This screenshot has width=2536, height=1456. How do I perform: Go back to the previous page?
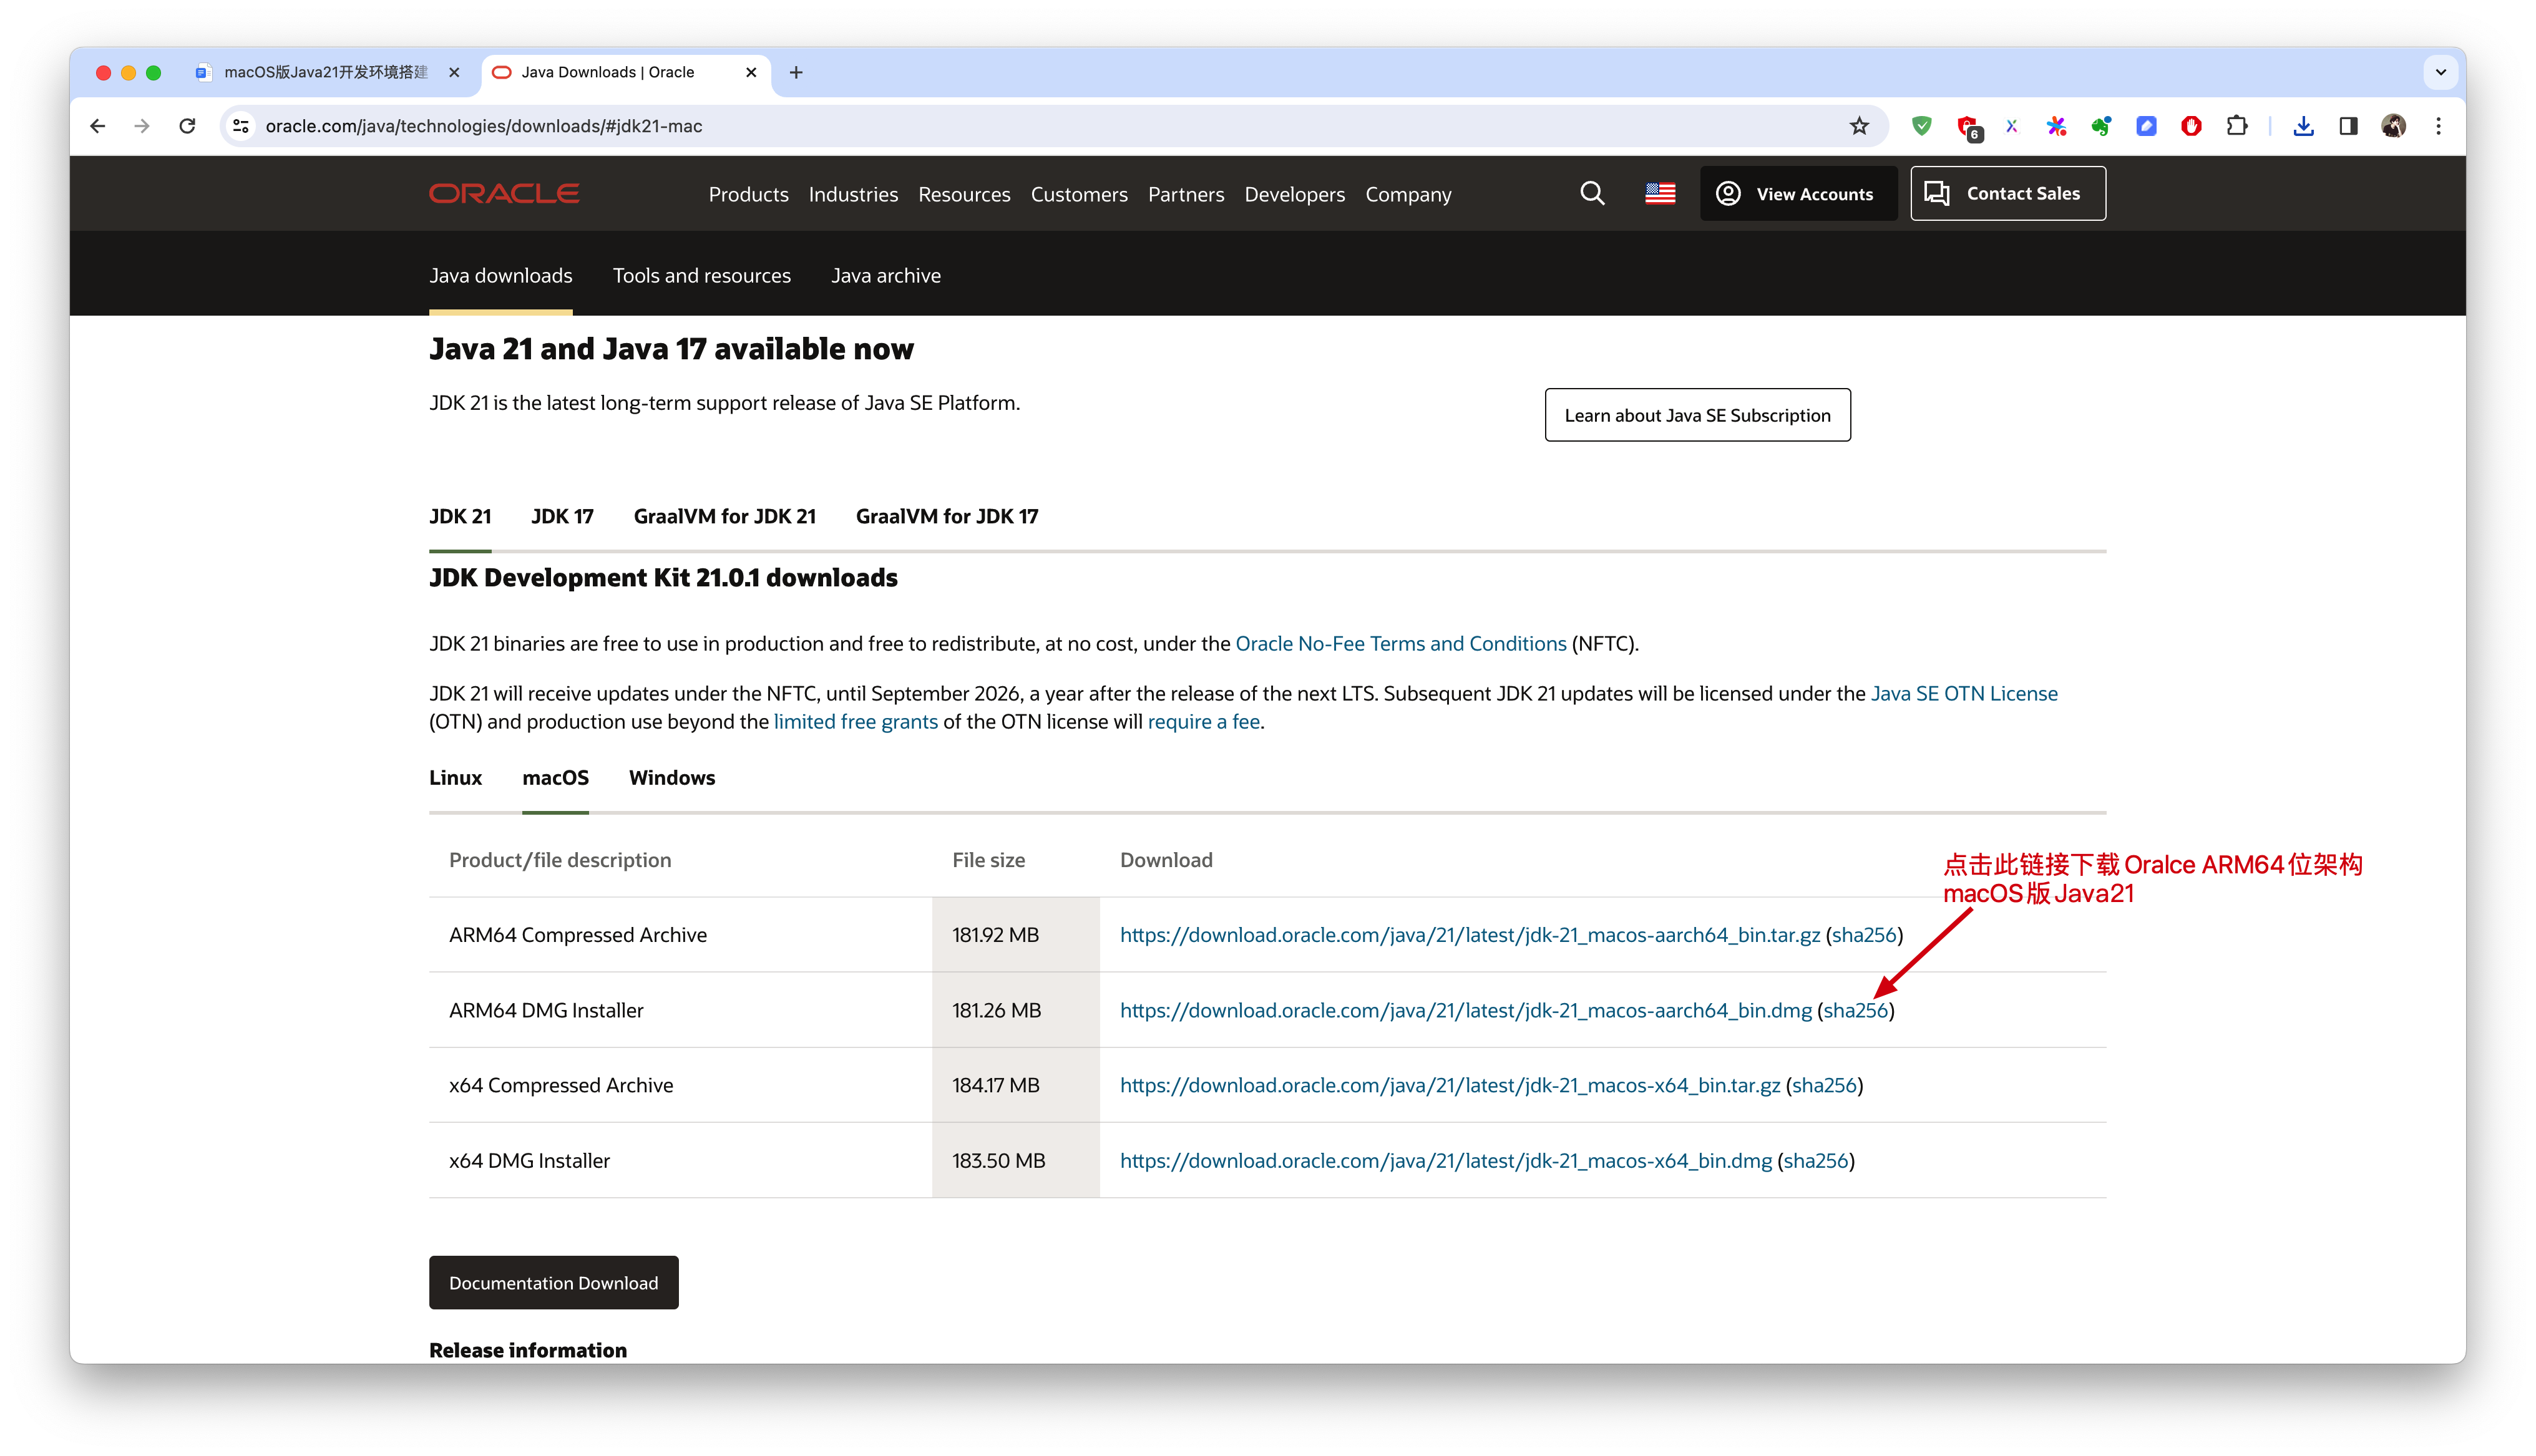coord(97,126)
